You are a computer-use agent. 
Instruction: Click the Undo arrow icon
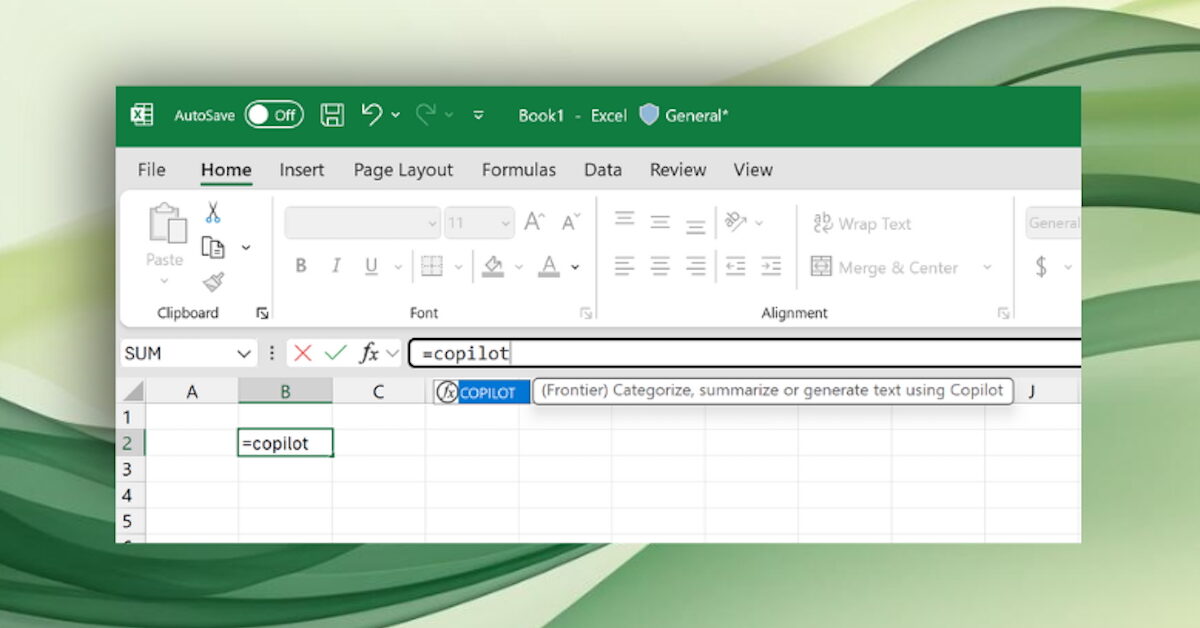pyautogui.click(x=372, y=115)
